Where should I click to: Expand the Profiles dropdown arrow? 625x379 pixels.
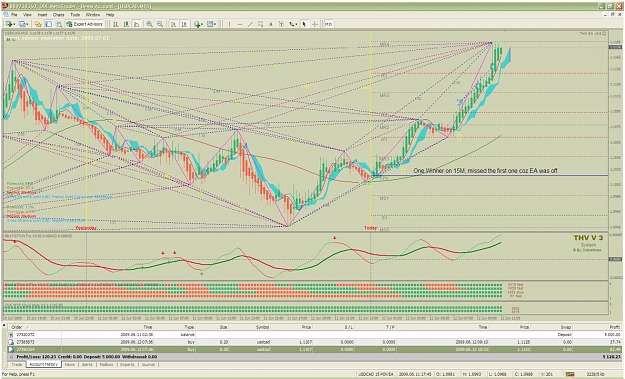pos(28,25)
